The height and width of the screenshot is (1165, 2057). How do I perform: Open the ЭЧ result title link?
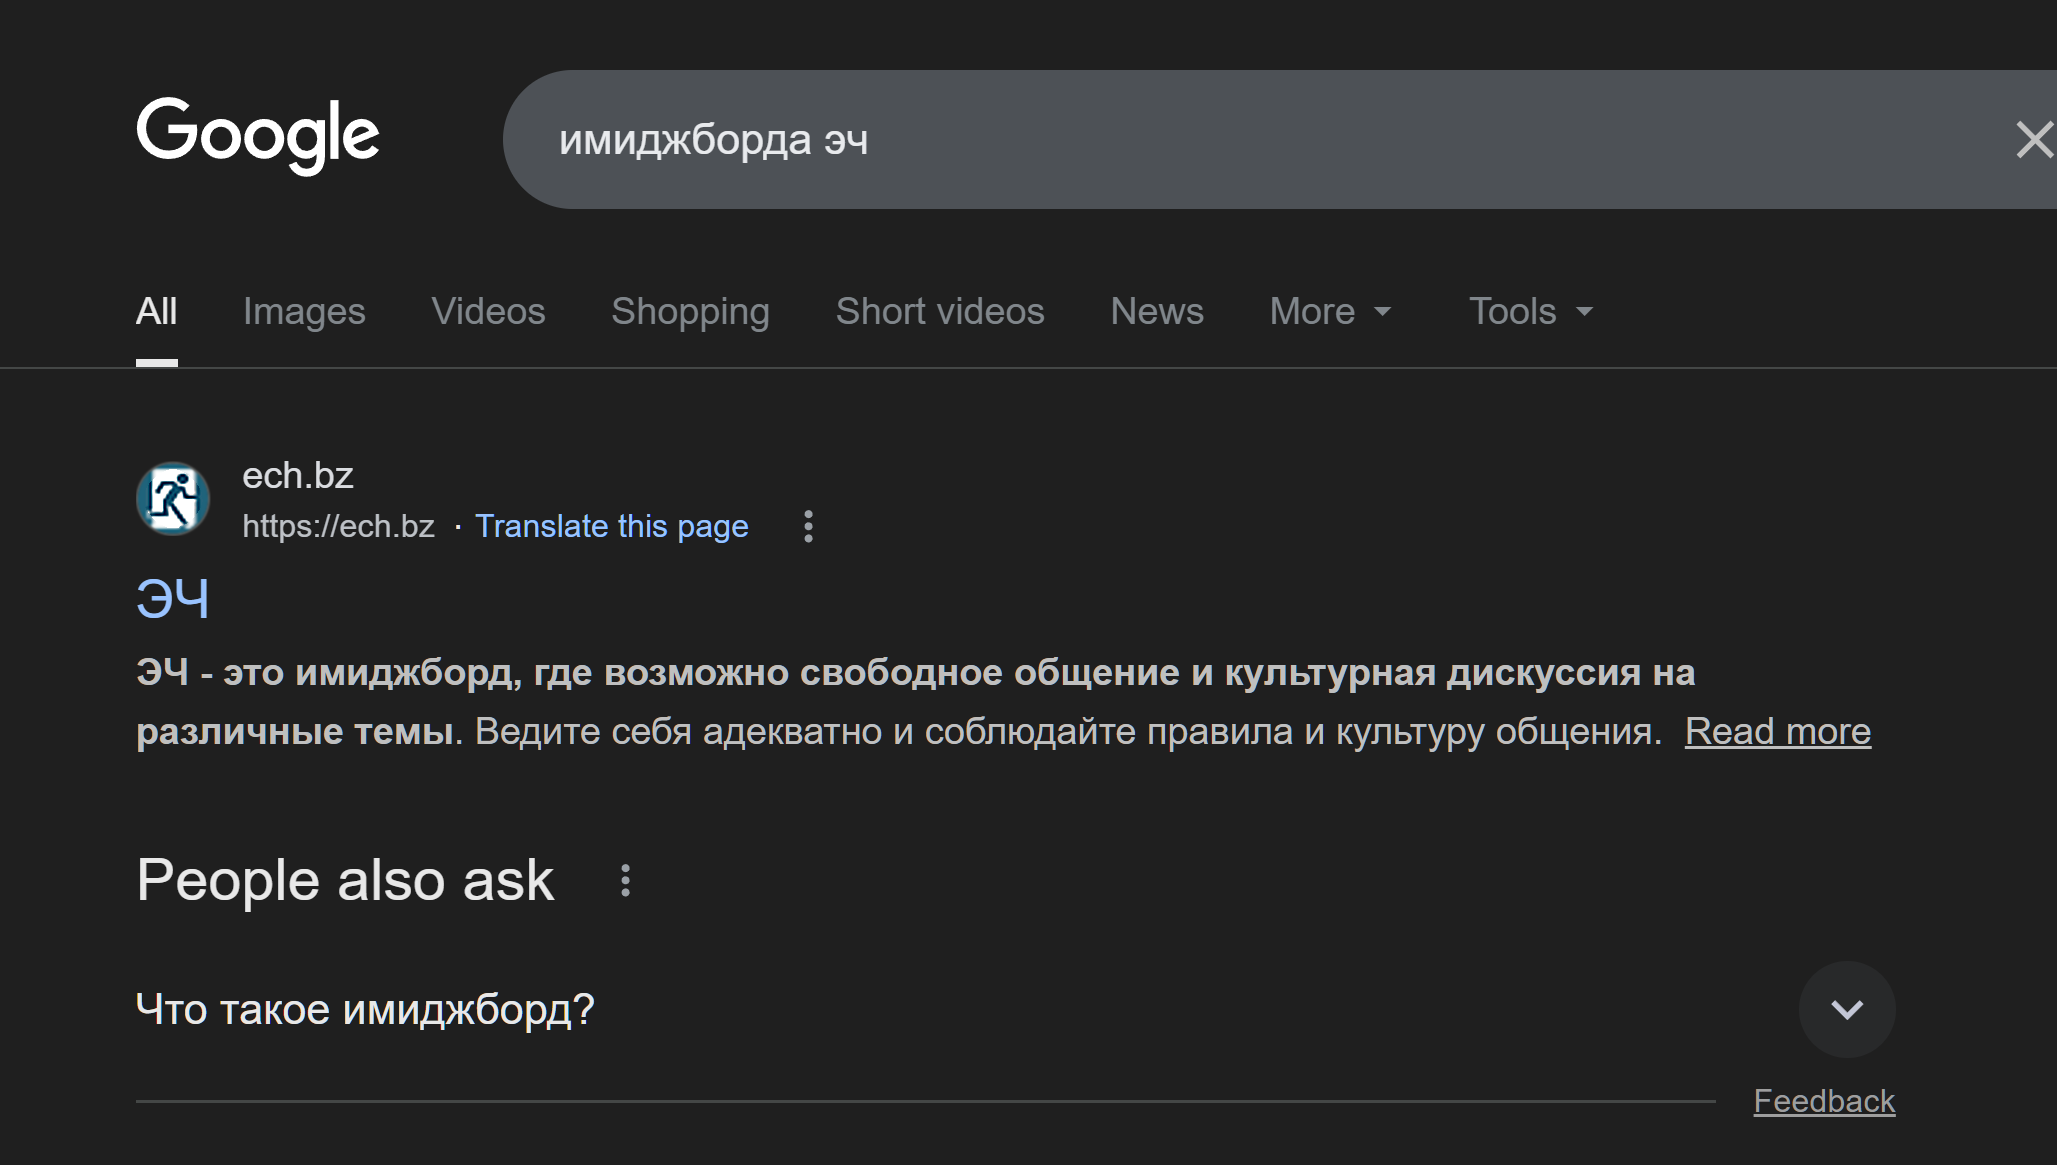pyautogui.click(x=173, y=599)
